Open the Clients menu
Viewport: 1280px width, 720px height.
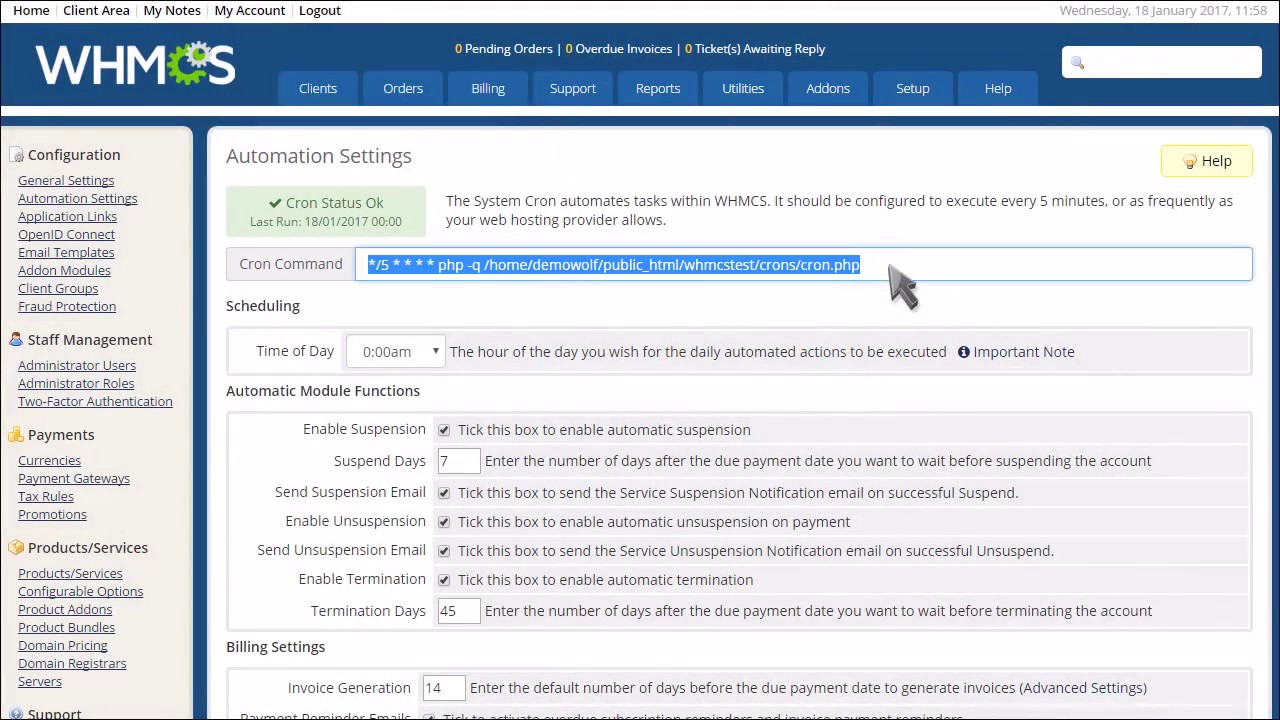coord(318,88)
